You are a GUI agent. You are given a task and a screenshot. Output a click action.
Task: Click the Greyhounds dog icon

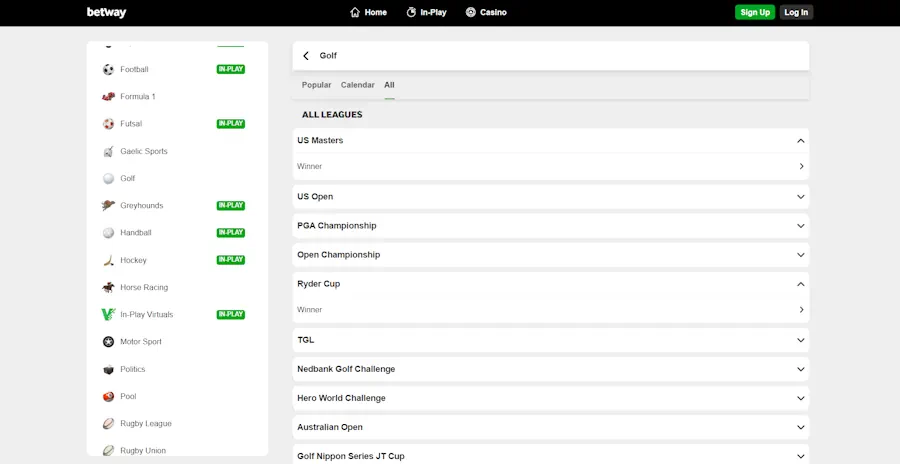pyautogui.click(x=108, y=206)
